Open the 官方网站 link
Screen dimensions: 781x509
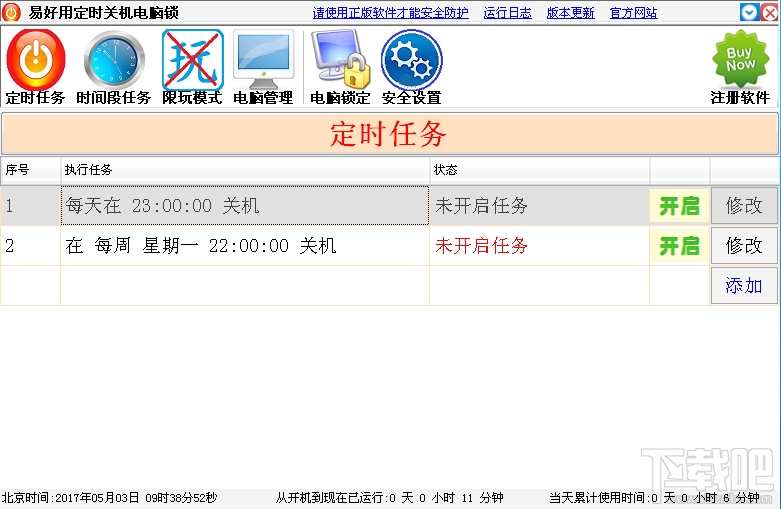634,13
